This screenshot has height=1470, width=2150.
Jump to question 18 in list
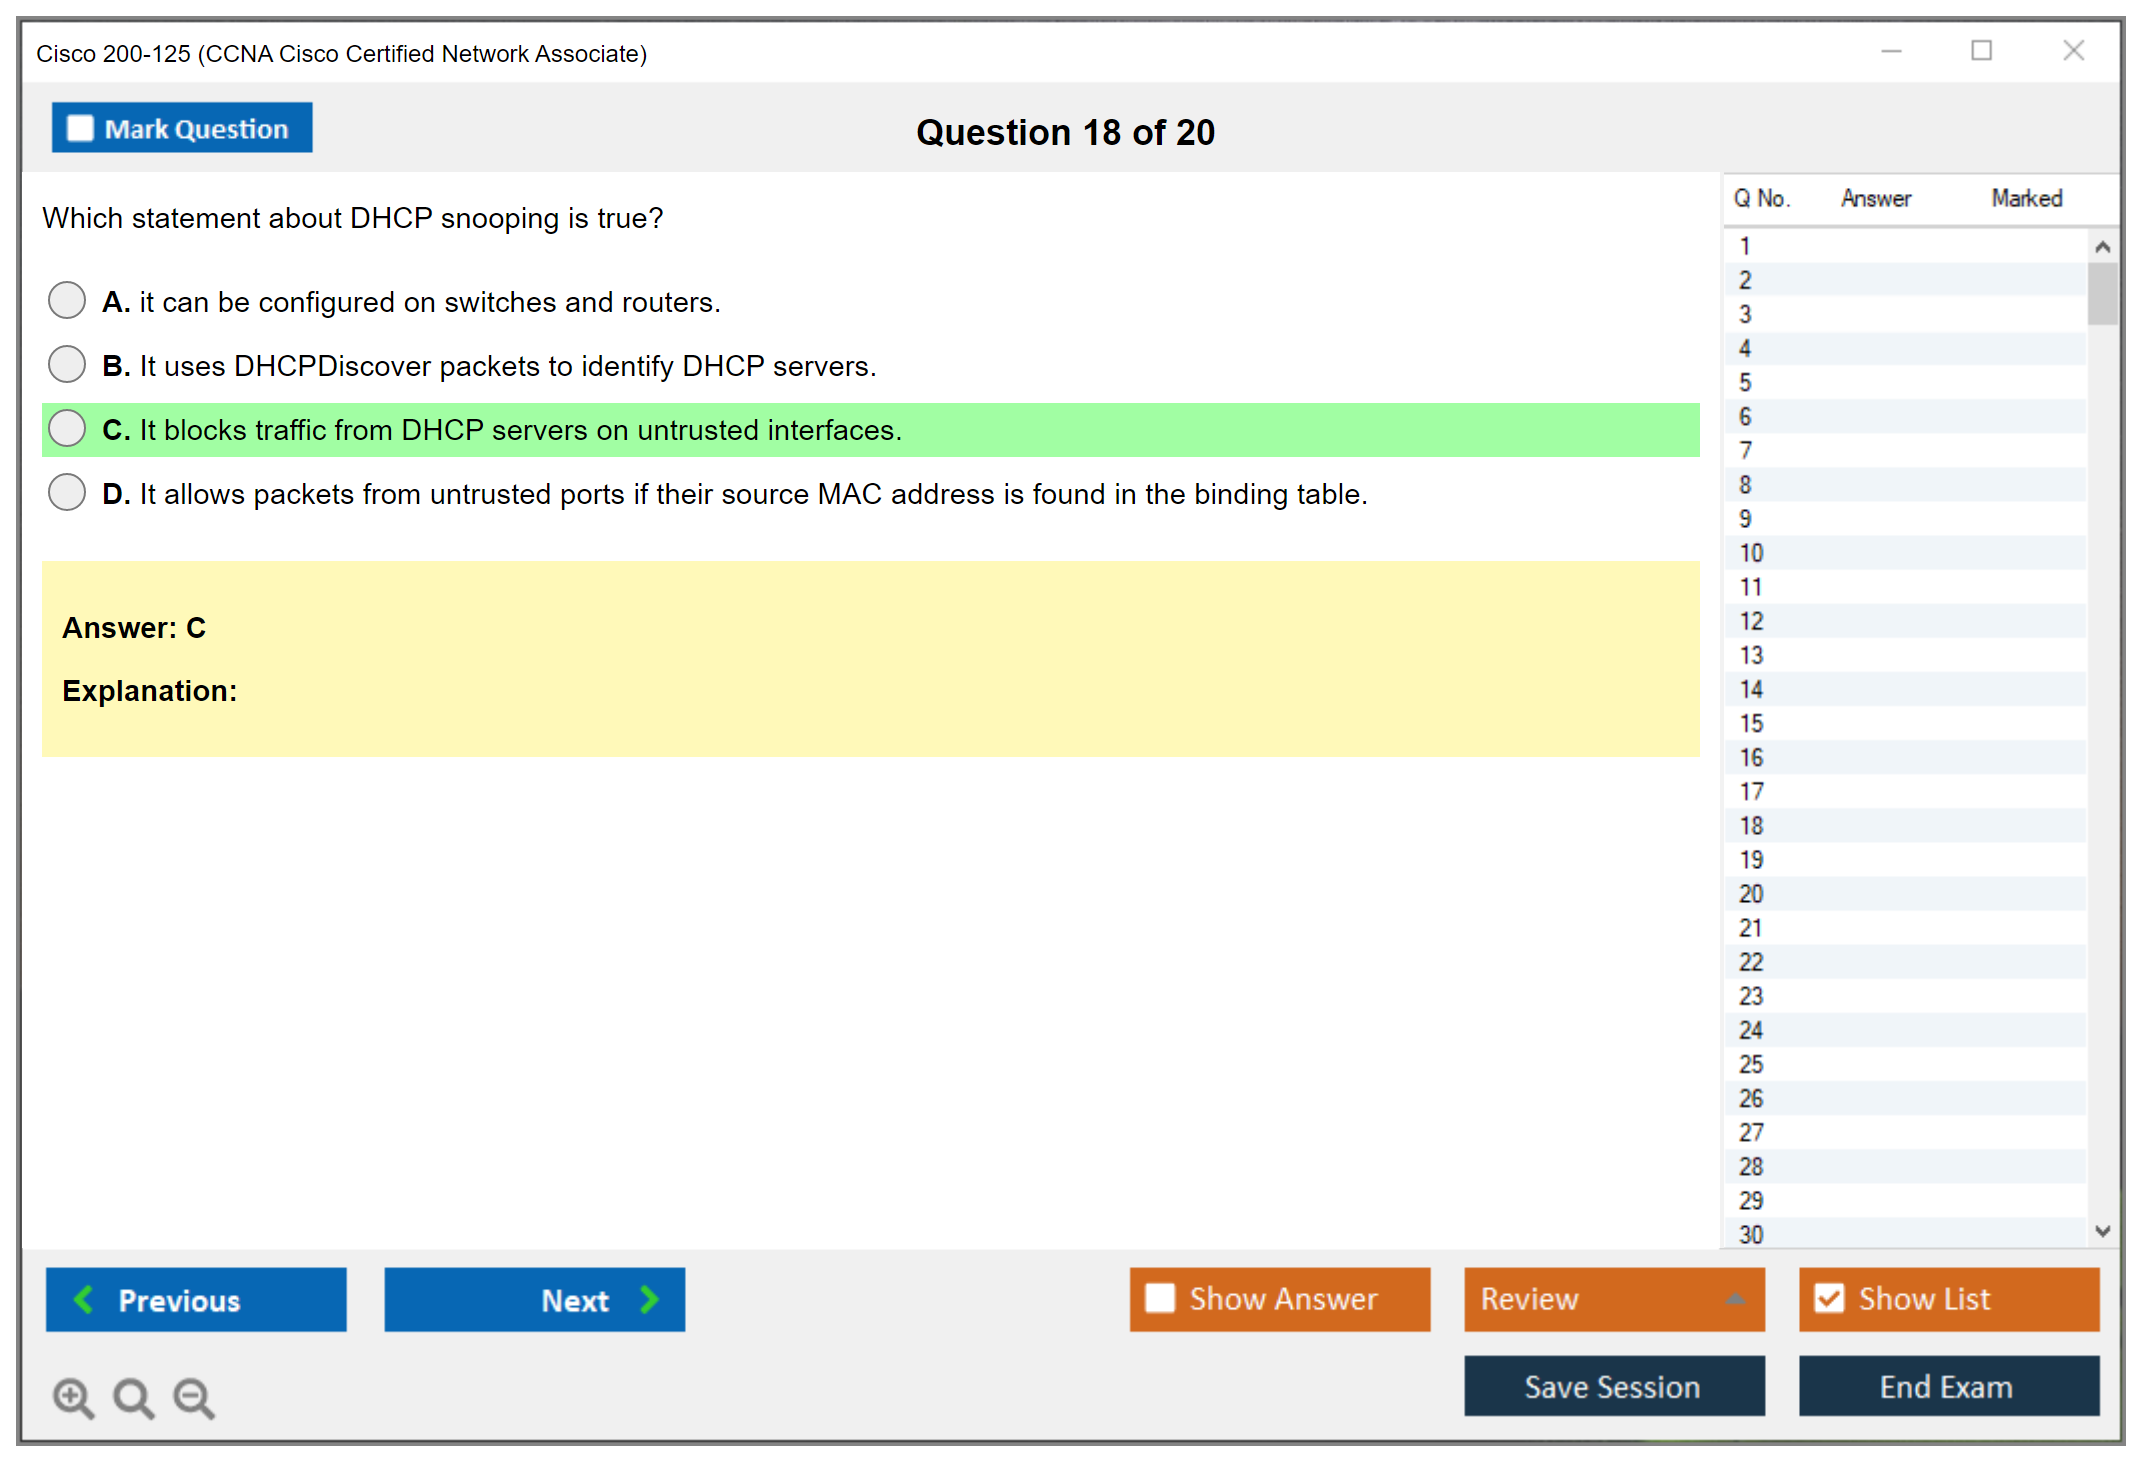tap(1751, 825)
